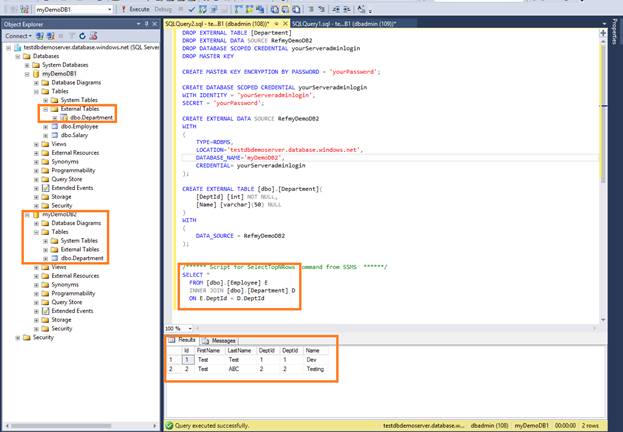Select dbo.Employee table under myDemoDB1

point(82,126)
